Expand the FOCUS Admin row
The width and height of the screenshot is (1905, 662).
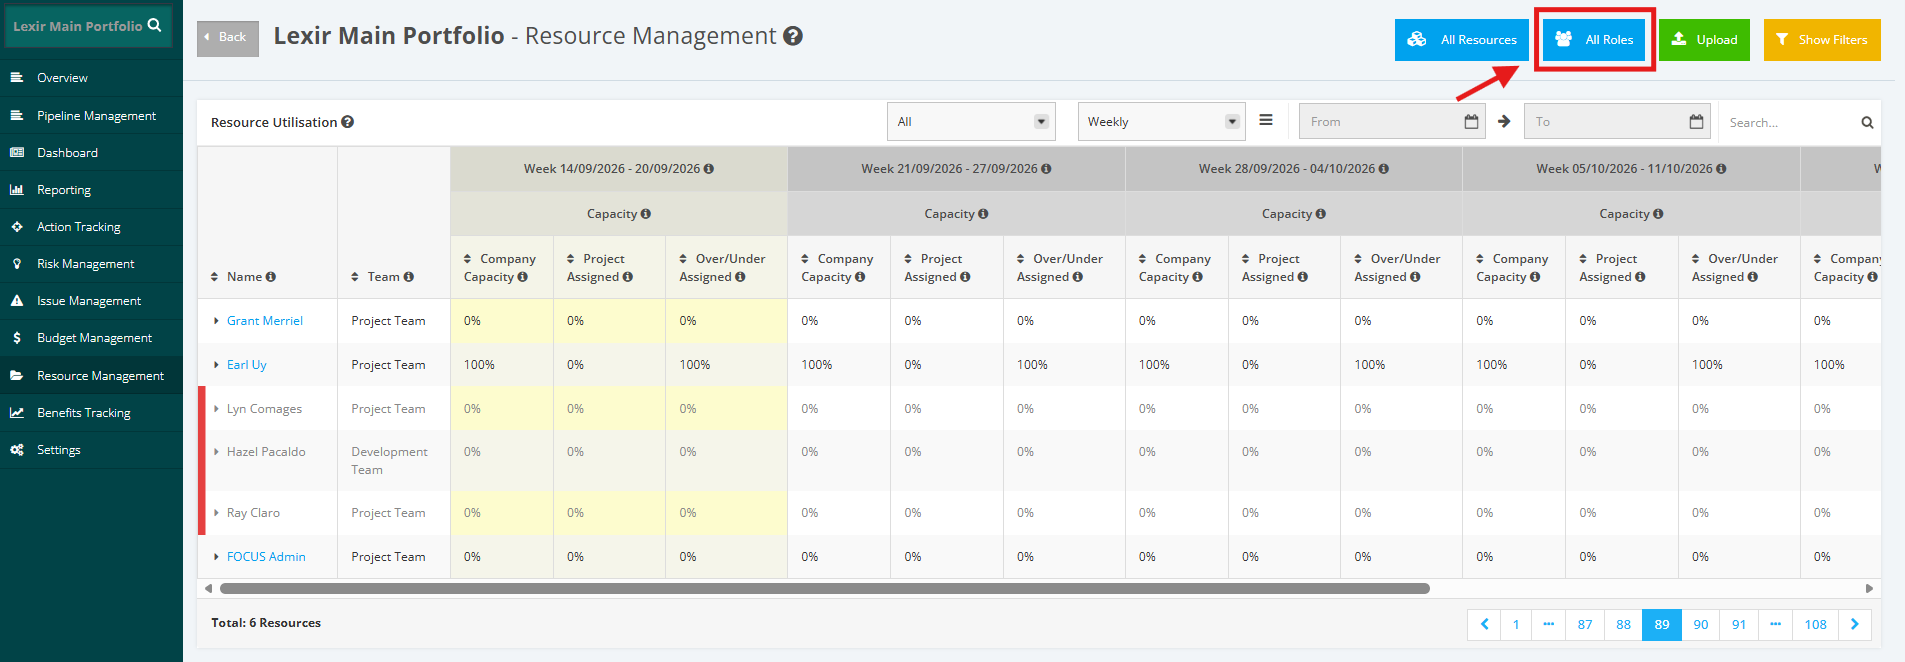(216, 557)
